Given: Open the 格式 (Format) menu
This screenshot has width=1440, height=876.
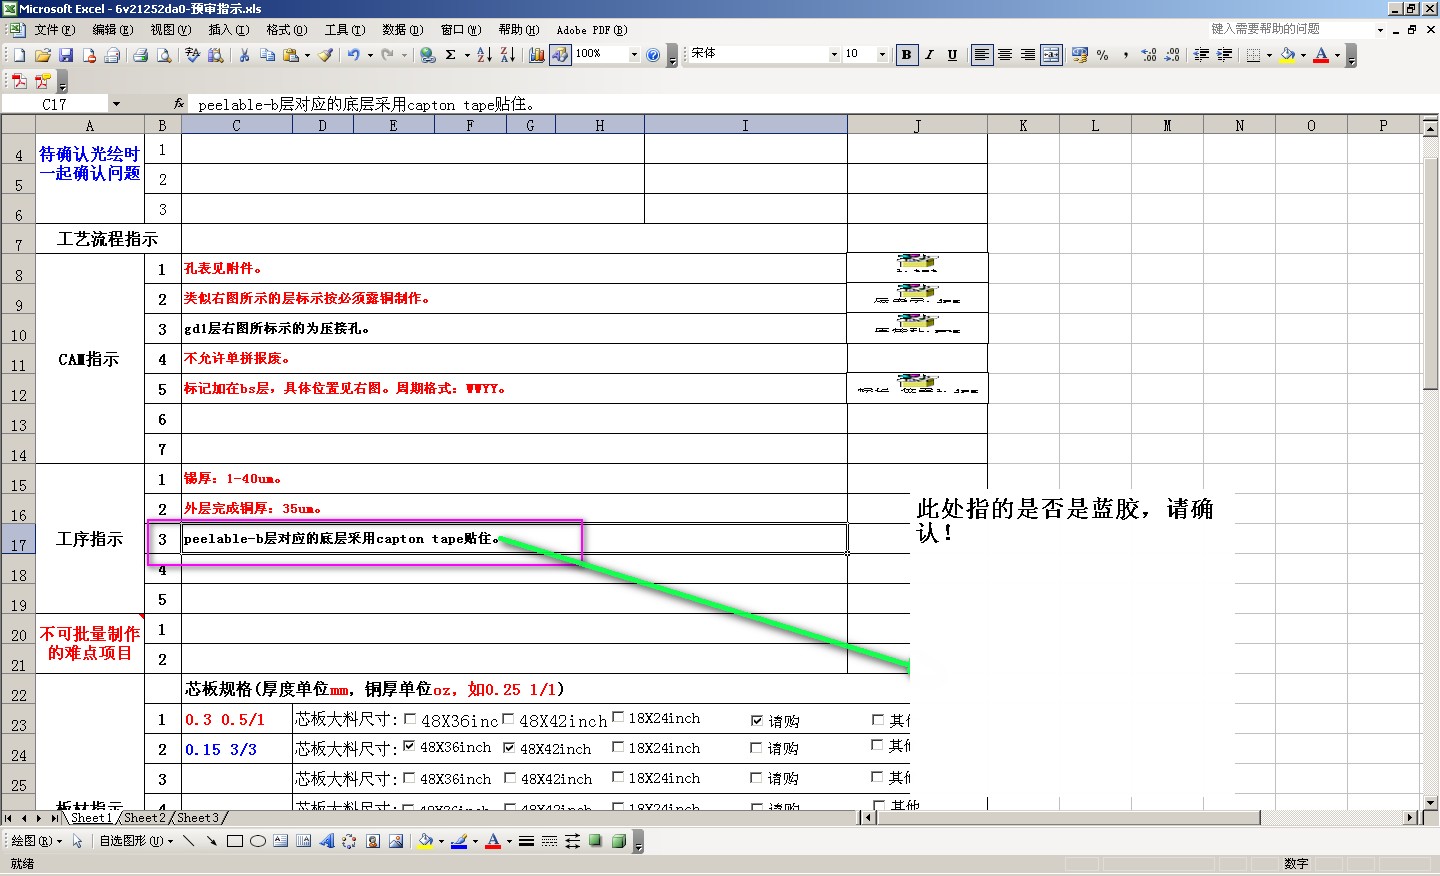Looking at the screenshot, I should pyautogui.click(x=286, y=30).
